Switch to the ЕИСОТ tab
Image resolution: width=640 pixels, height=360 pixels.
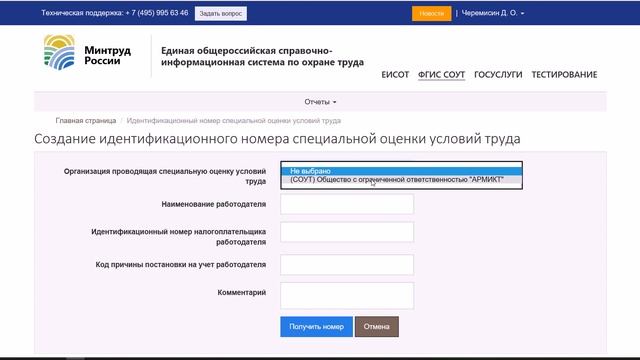coord(395,75)
